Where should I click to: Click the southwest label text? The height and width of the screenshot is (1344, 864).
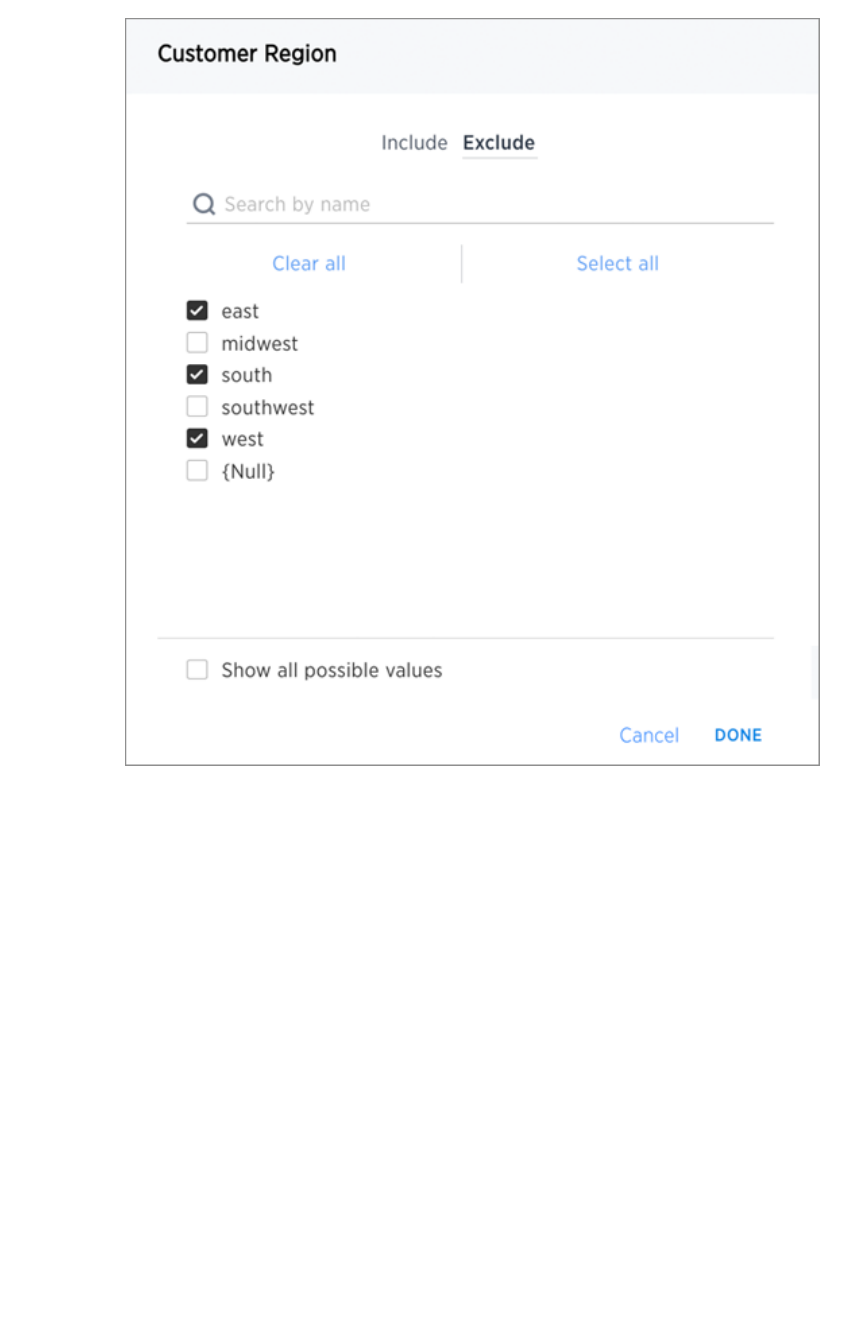[x=268, y=407]
